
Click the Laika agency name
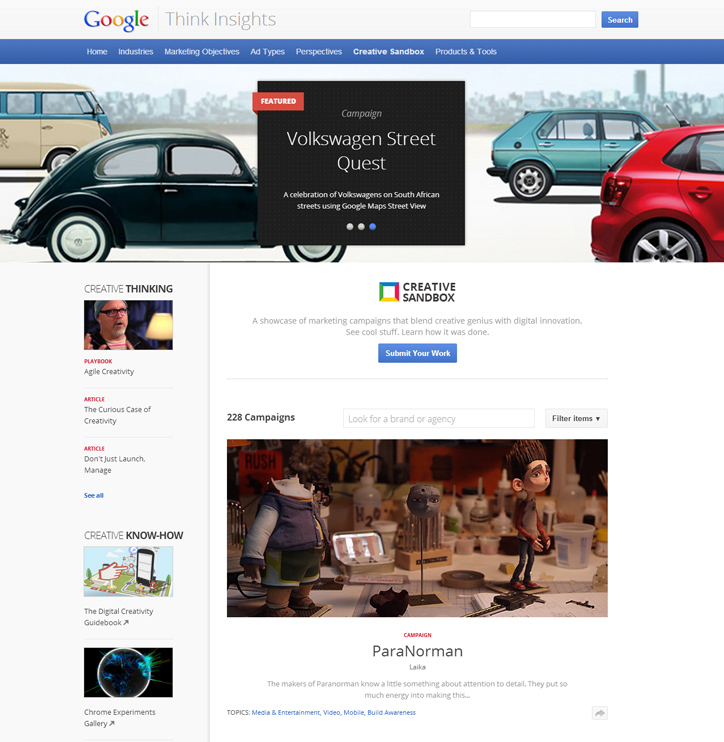(x=417, y=667)
